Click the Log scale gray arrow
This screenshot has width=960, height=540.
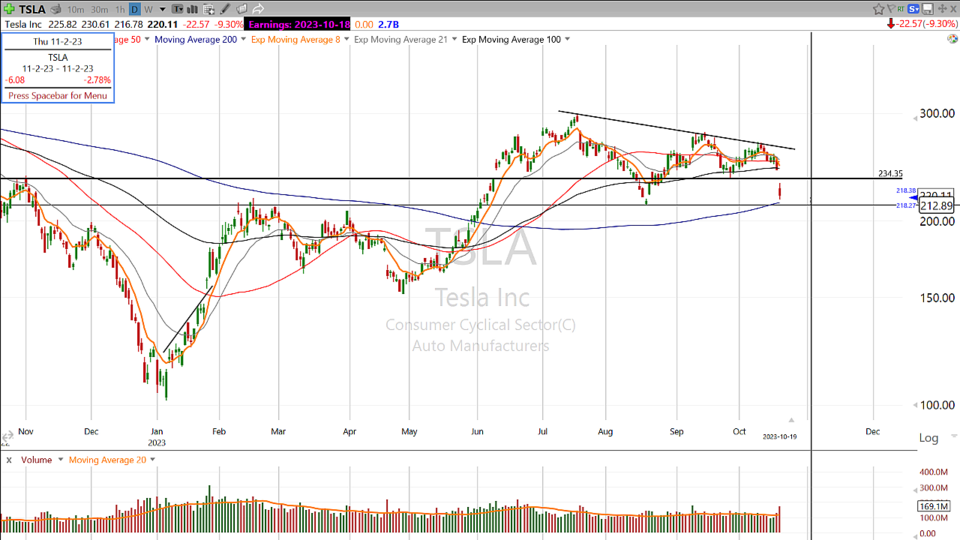click(x=953, y=437)
